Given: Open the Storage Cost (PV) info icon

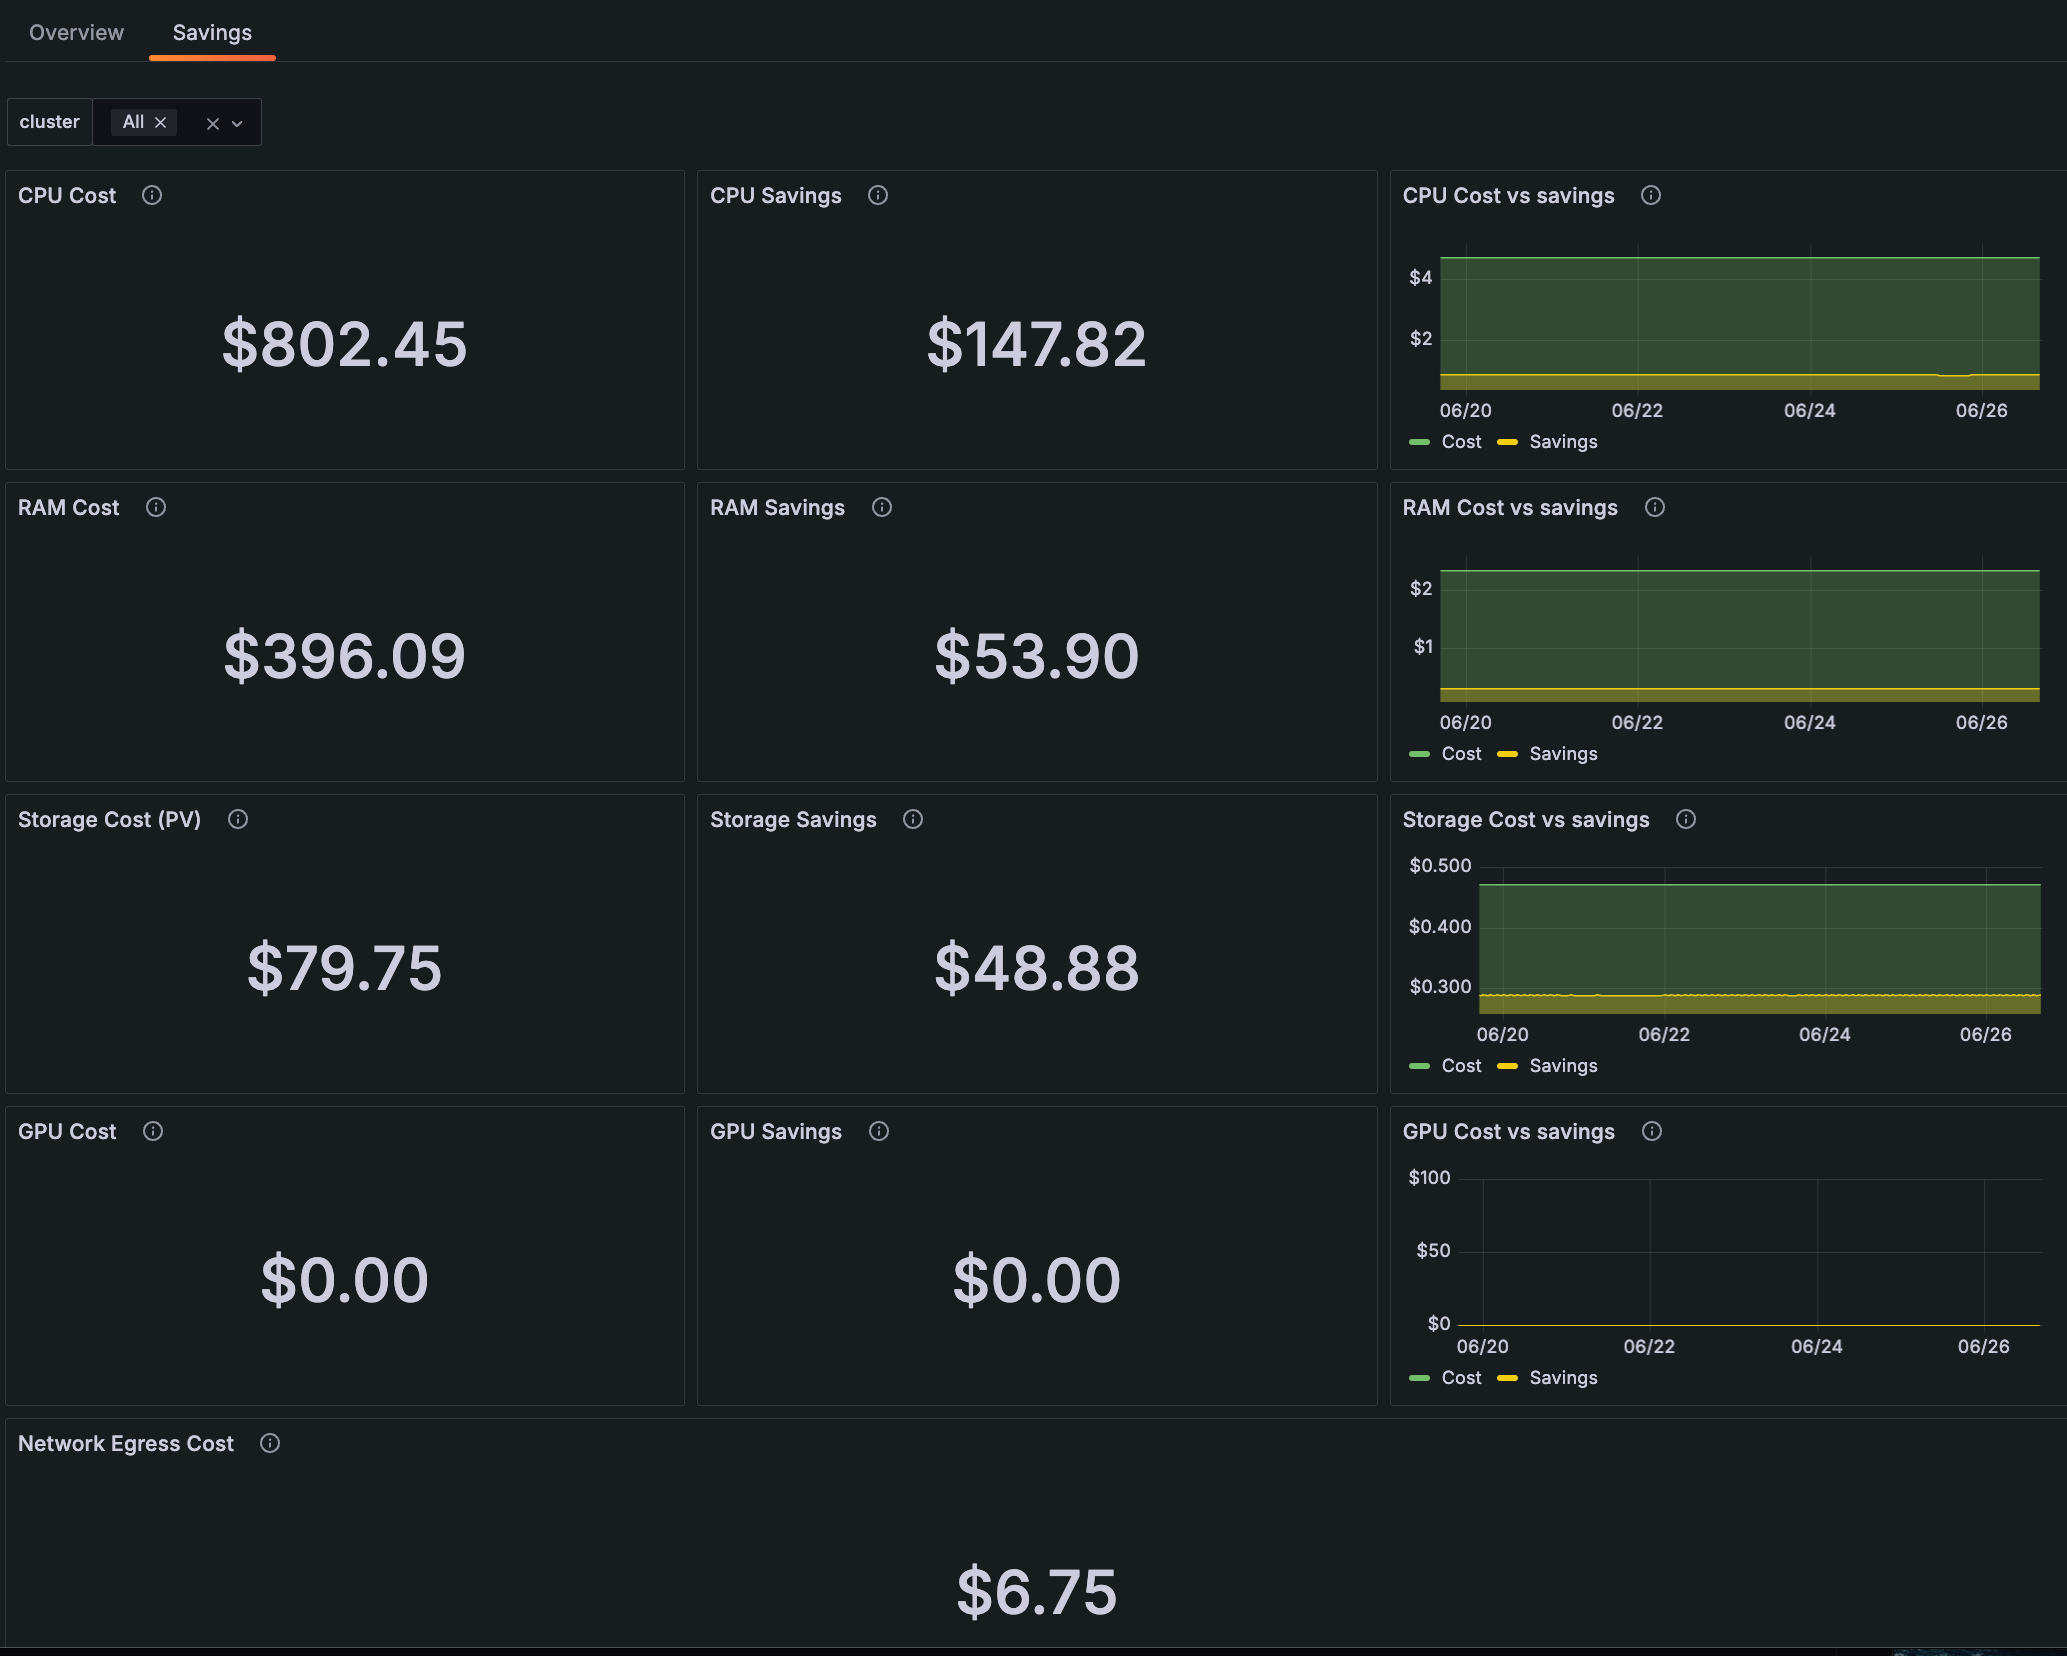Looking at the screenshot, I should click(237, 819).
